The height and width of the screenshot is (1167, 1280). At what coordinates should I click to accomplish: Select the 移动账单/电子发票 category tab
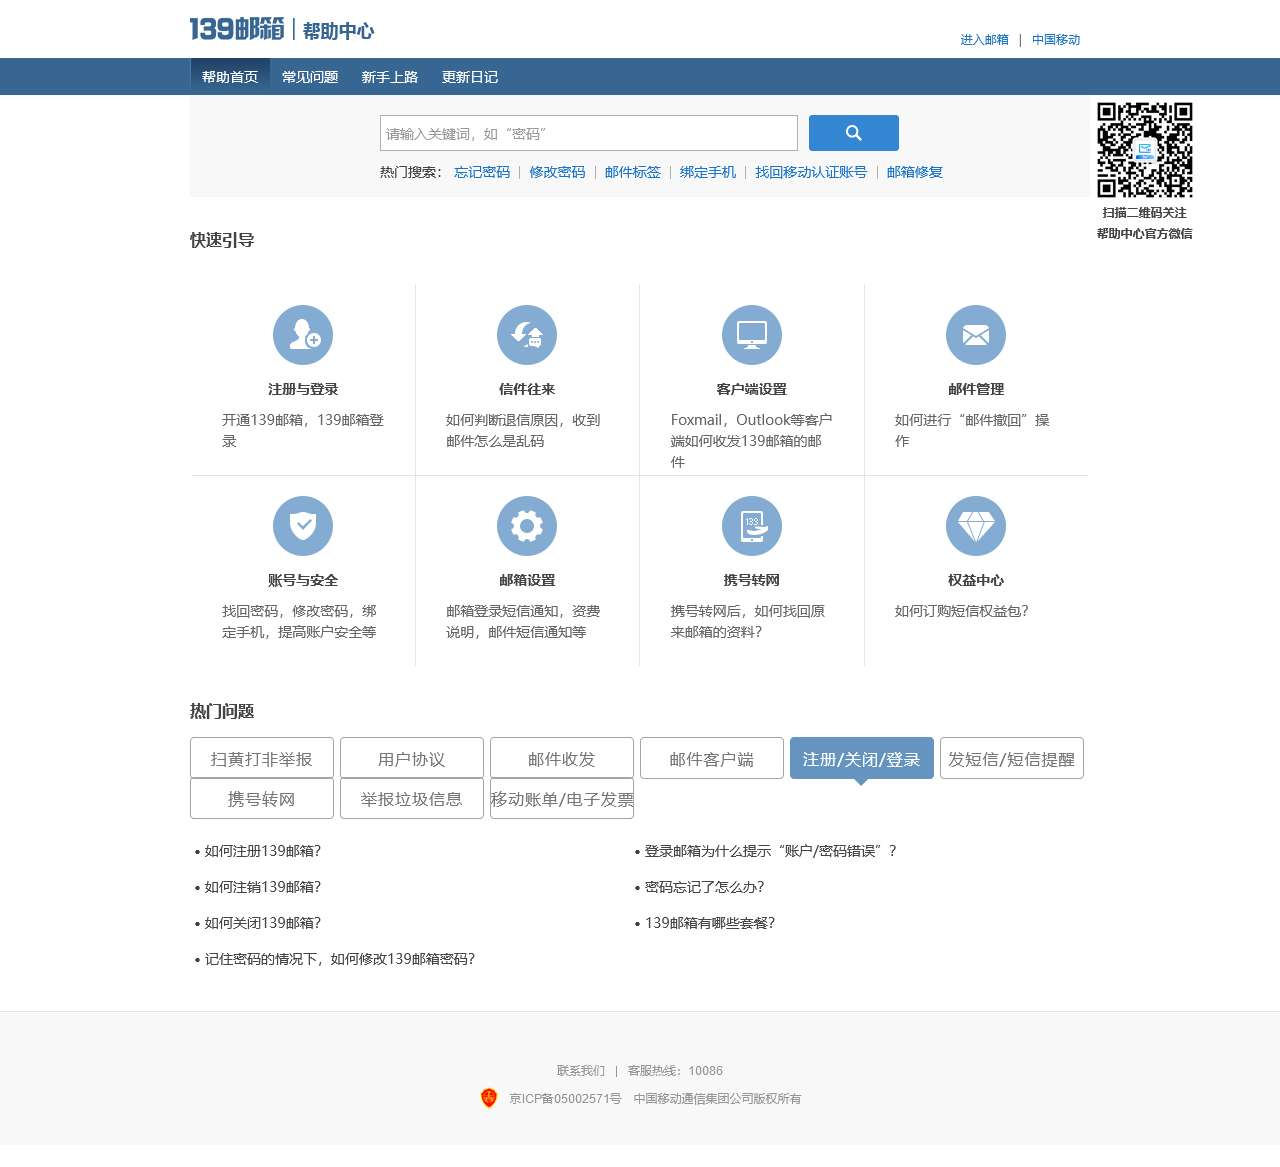[562, 798]
